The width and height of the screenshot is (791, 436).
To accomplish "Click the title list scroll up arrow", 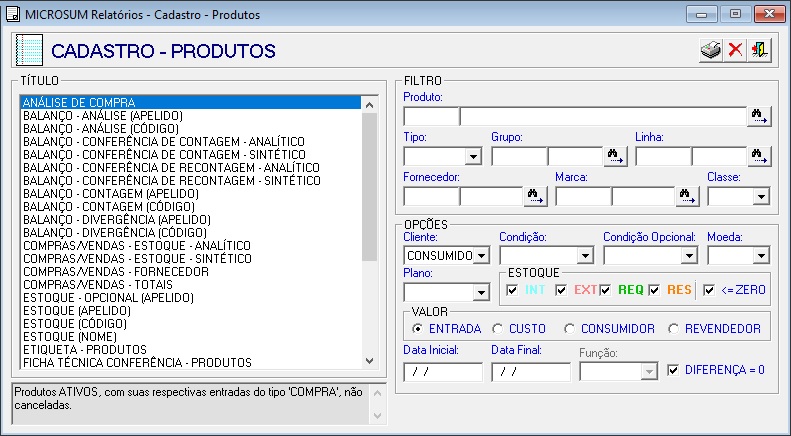I will click(369, 105).
